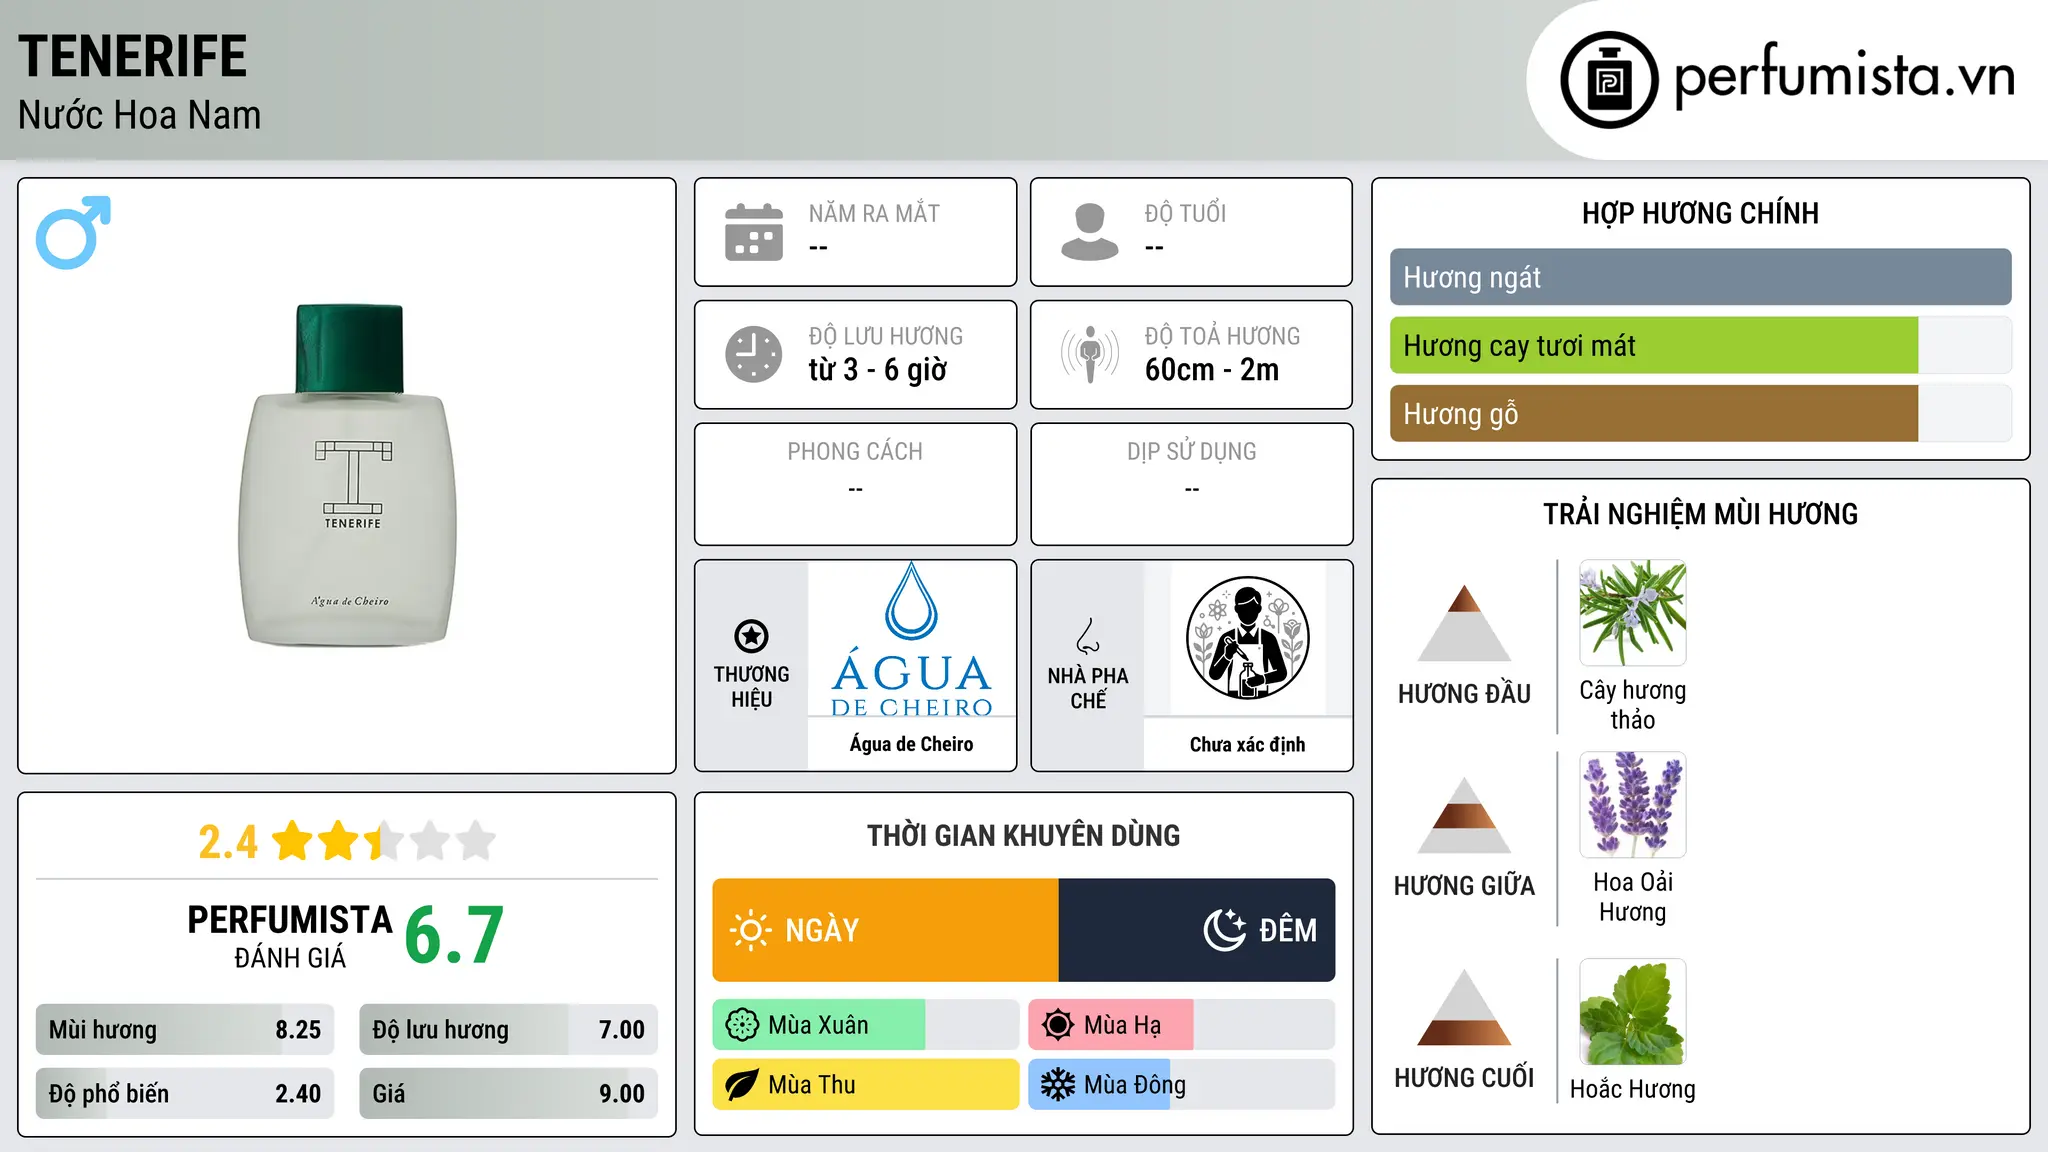
Task: Click the Hương ngát accord bar
Action: pos(1700,277)
